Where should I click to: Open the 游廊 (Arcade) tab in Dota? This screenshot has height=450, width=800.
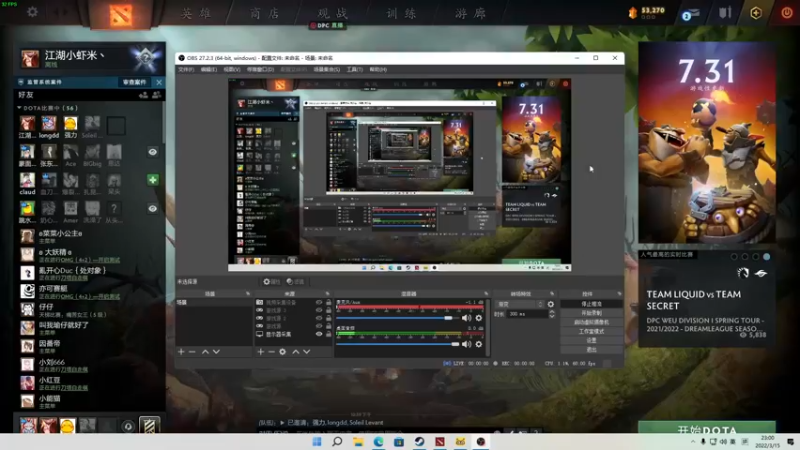[x=470, y=13]
